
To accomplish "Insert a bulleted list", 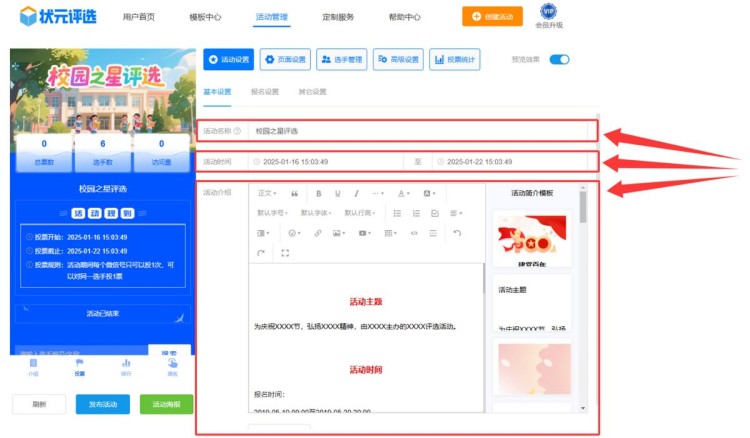I will (398, 213).
